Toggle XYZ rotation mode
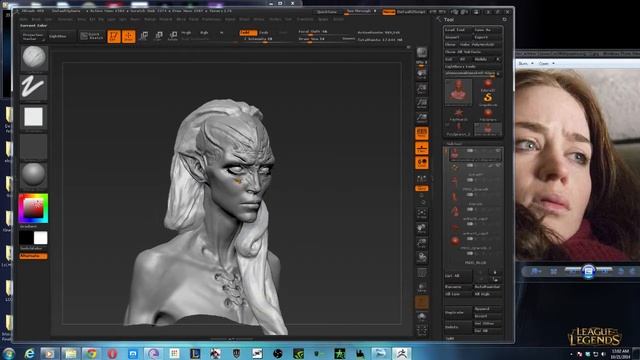 click(x=422, y=188)
